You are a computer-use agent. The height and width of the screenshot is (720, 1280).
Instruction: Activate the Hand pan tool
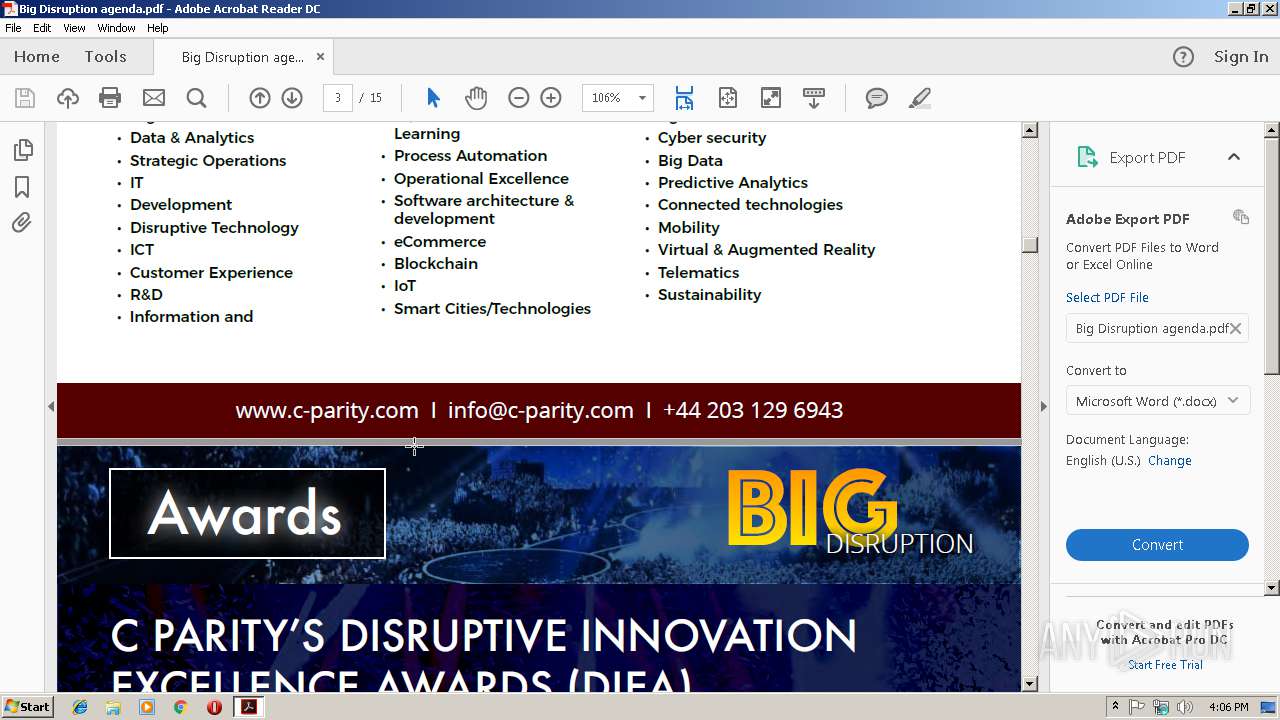(476, 98)
